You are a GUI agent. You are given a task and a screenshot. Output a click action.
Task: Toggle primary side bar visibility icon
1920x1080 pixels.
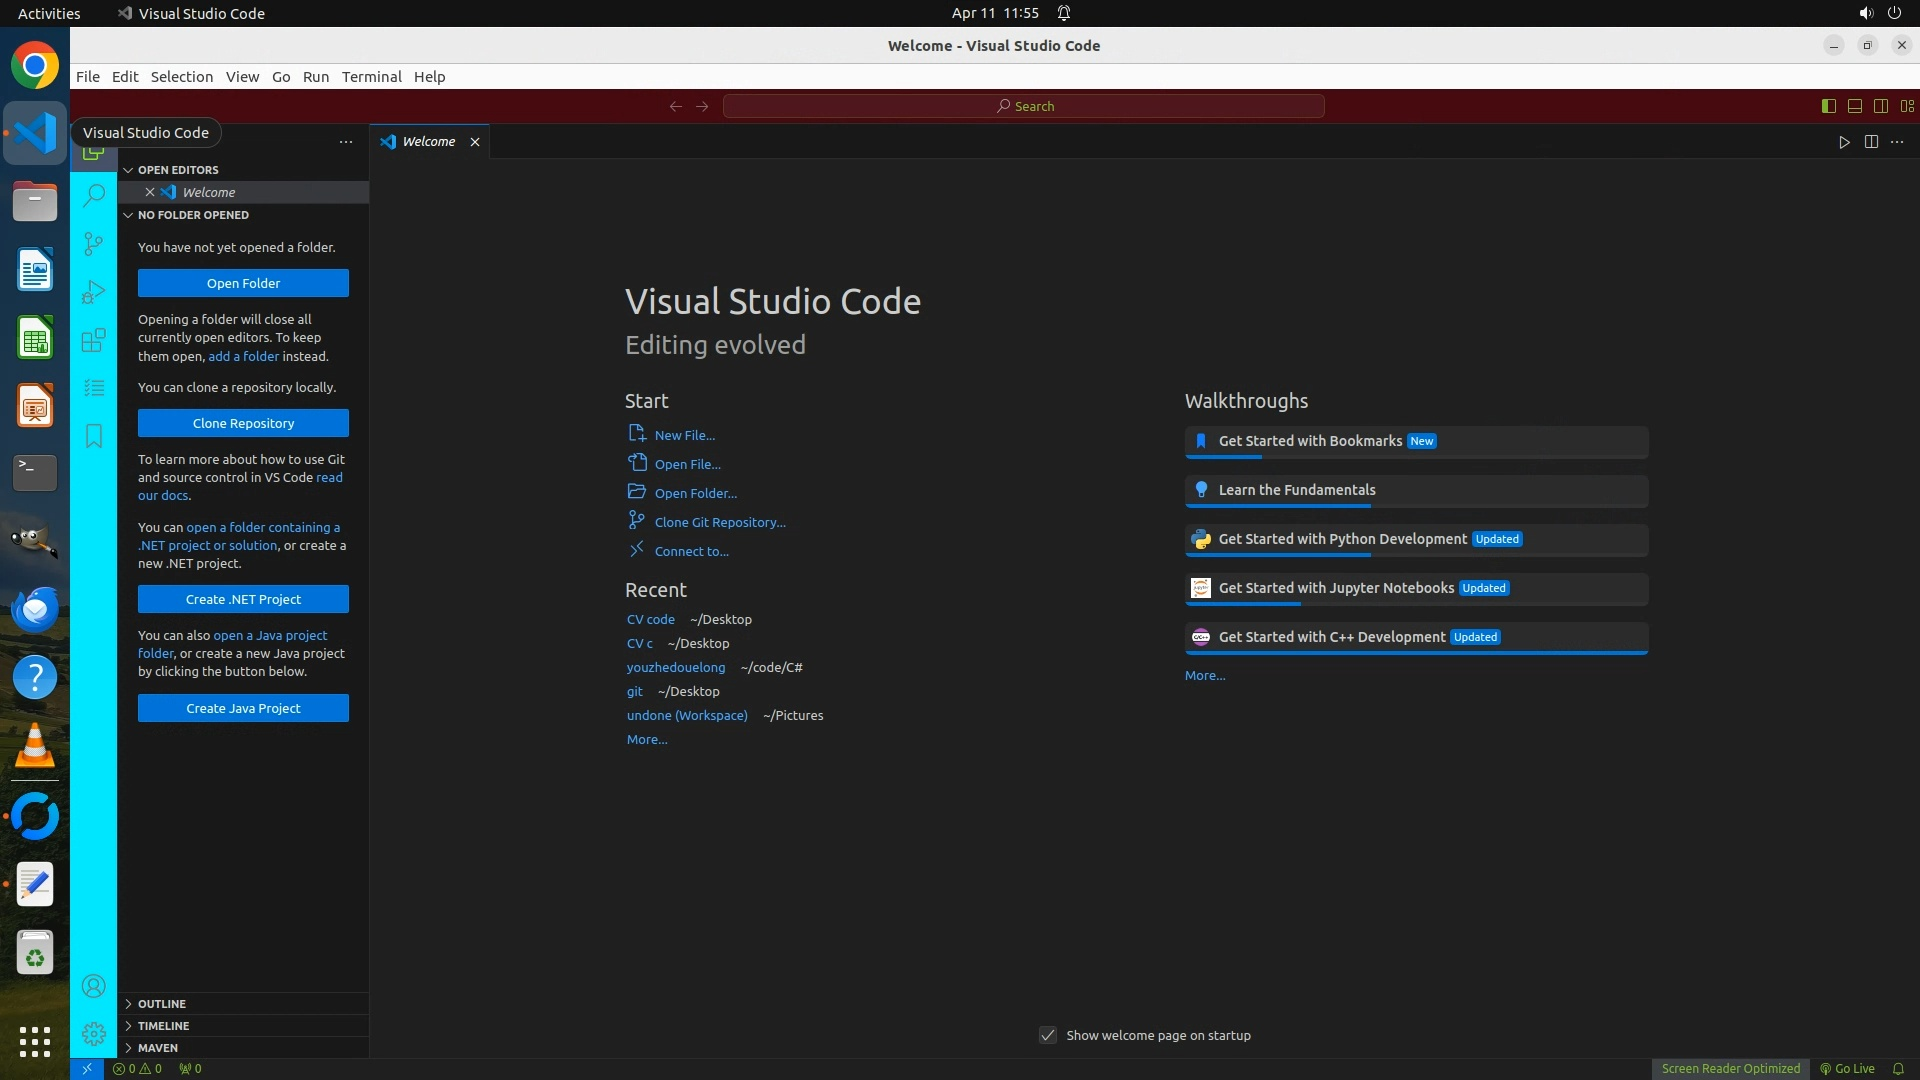point(1828,106)
